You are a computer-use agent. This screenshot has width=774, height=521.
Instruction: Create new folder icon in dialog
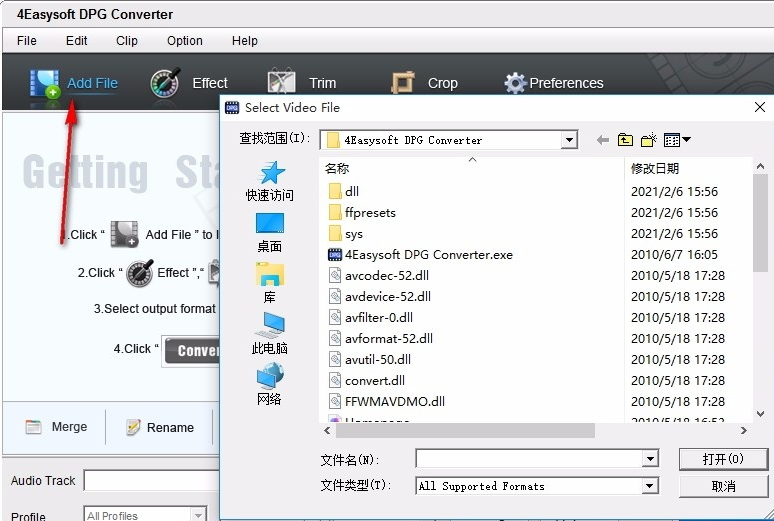(x=649, y=140)
